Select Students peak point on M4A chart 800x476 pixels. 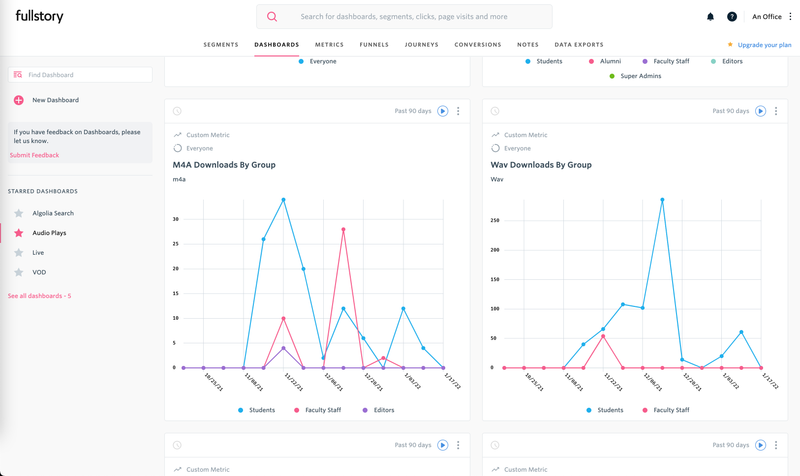[283, 199]
